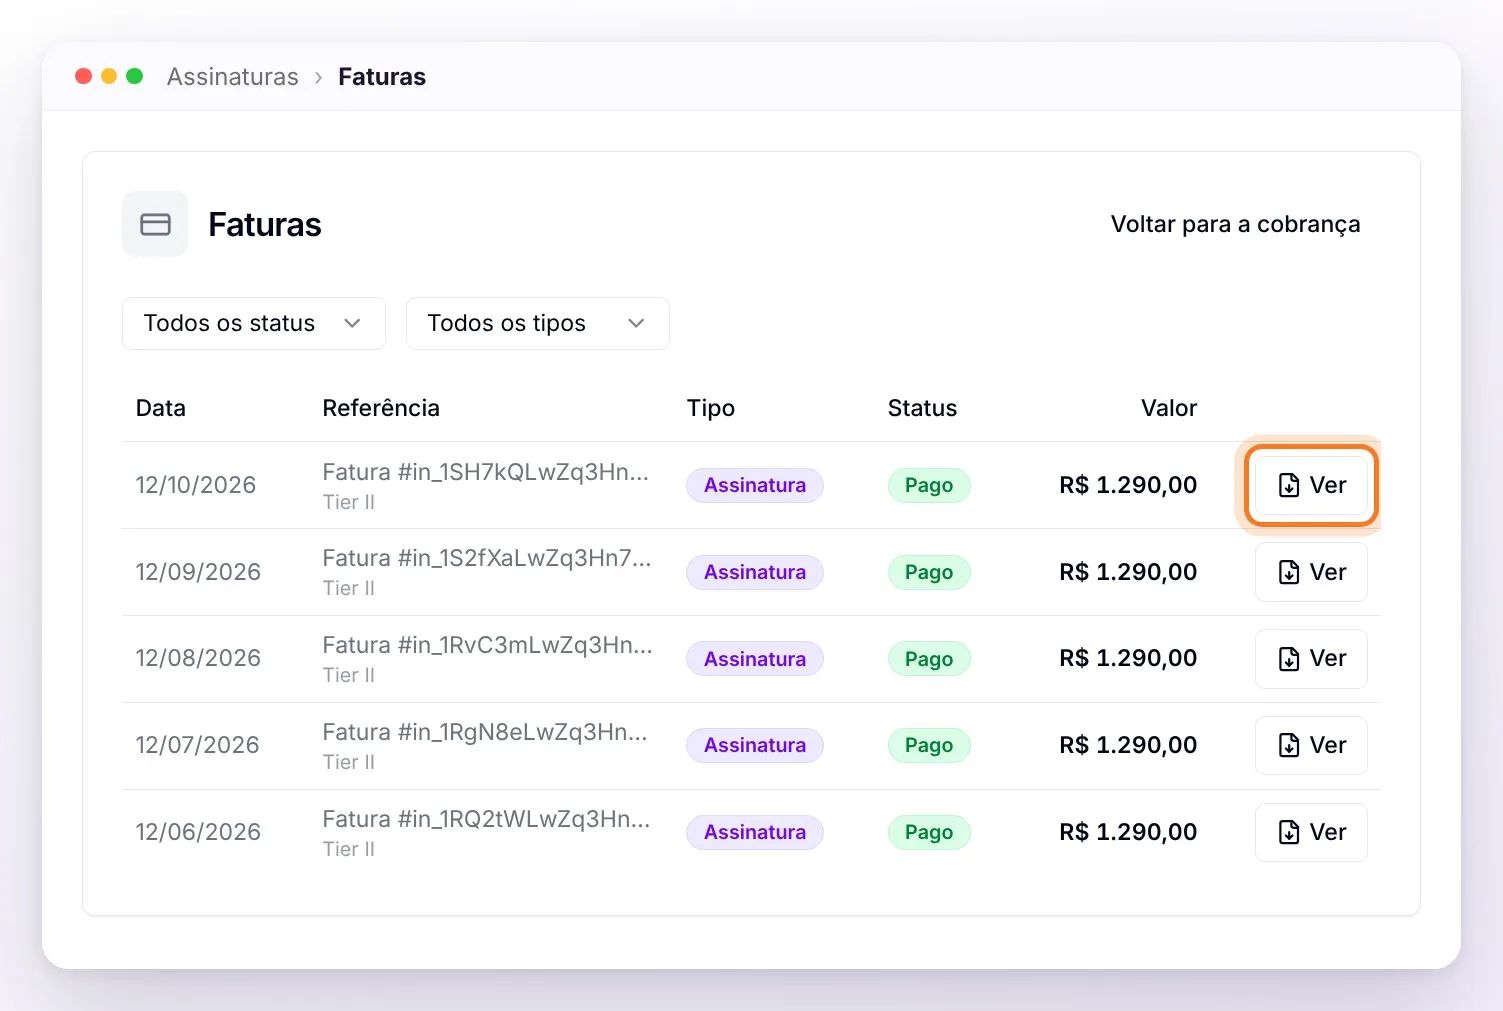Screen dimensions: 1503x1011
Task: Close the window with the red button
Action: (84, 76)
